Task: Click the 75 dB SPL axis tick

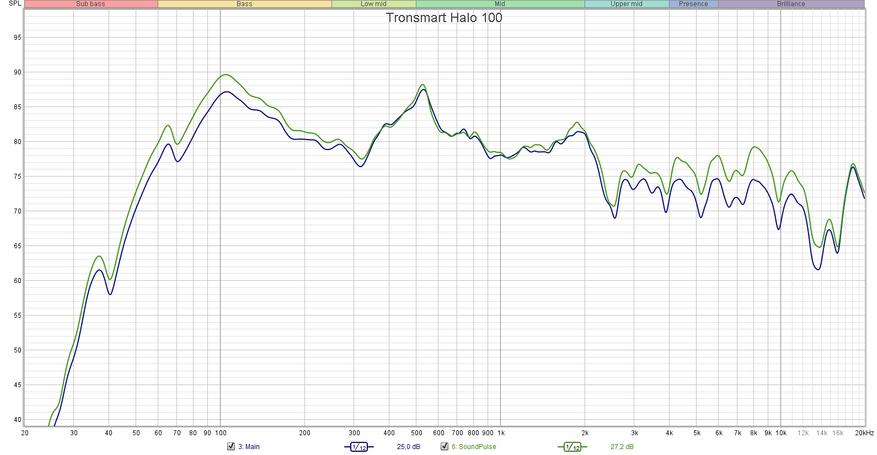Action: pos(17,177)
